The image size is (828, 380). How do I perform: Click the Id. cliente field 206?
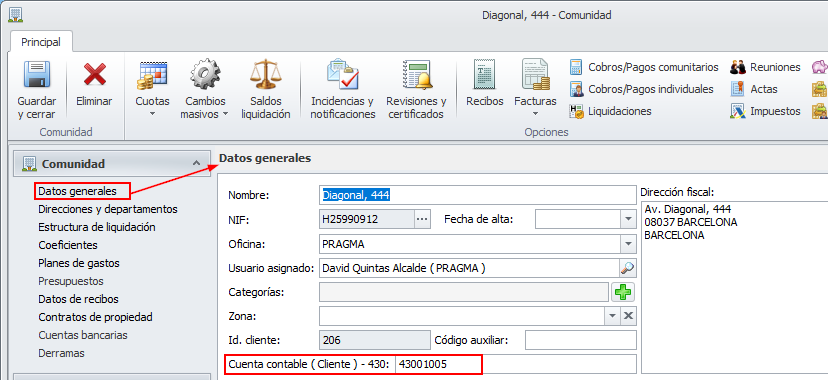(x=375, y=340)
